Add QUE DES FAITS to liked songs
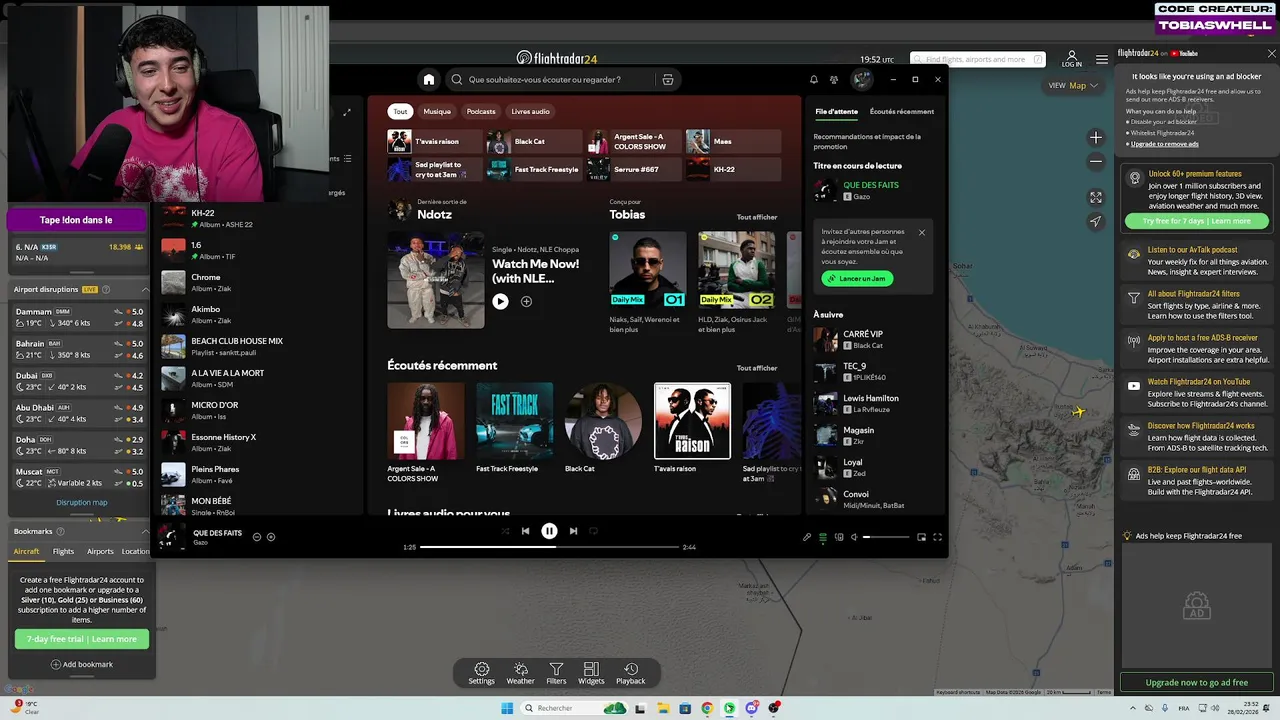 [x=270, y=537]
